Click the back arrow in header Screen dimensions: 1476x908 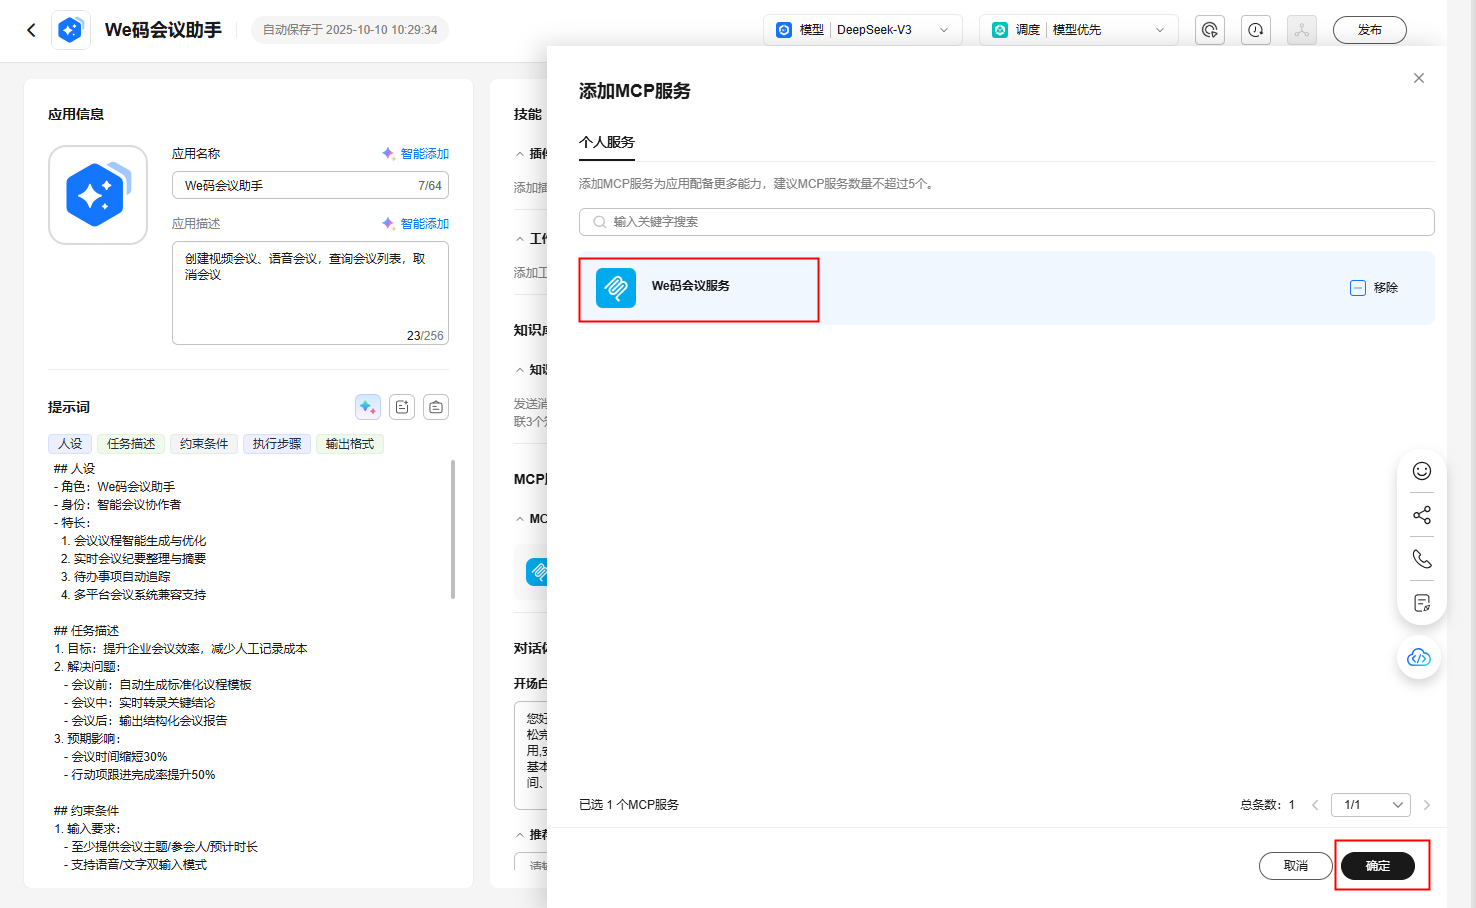pyautogui.click(x=31, y=30)
